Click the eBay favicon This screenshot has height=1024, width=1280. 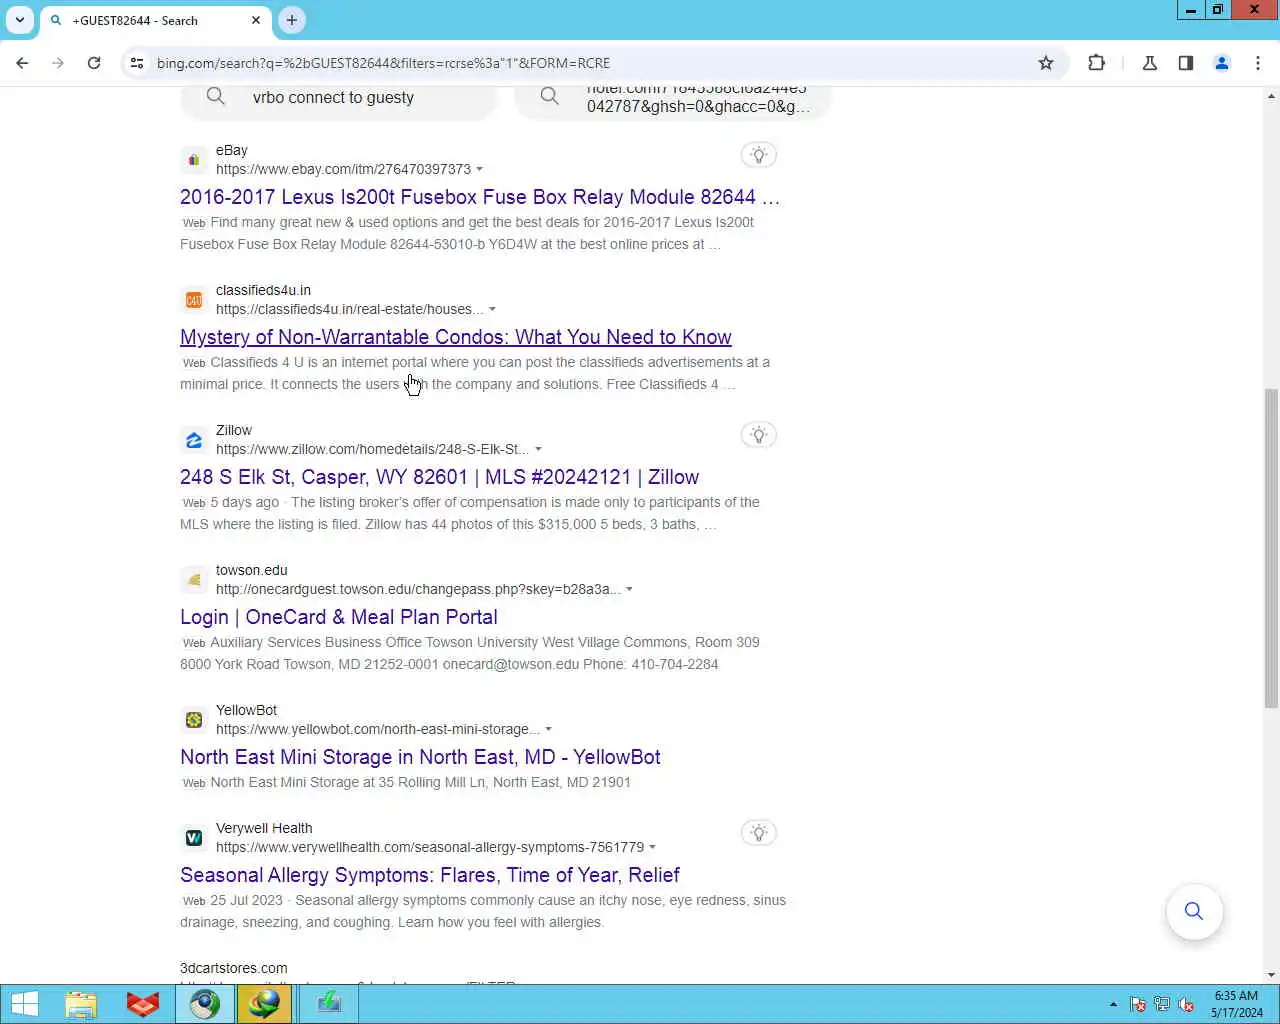194,160
